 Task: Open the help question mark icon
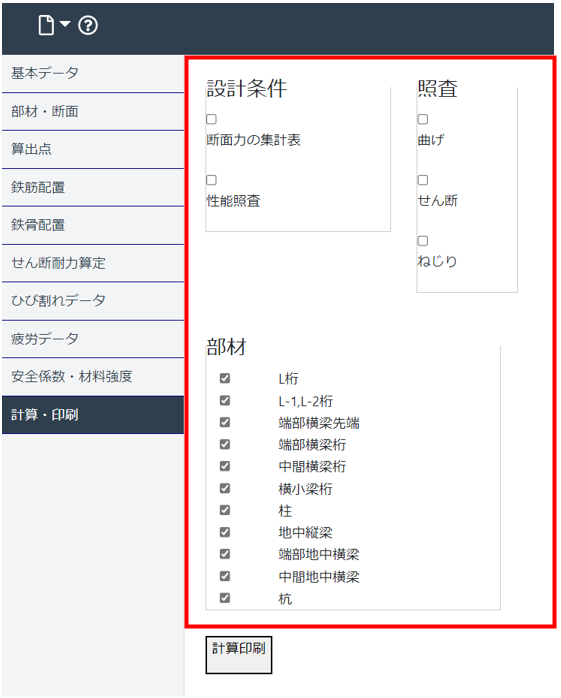88,25
